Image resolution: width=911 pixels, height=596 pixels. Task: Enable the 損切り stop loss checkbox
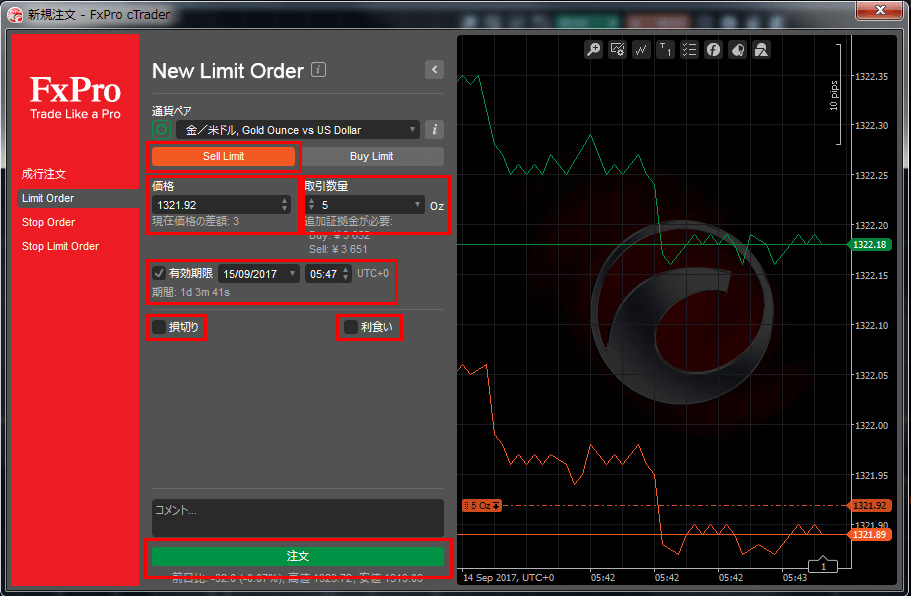159,327
